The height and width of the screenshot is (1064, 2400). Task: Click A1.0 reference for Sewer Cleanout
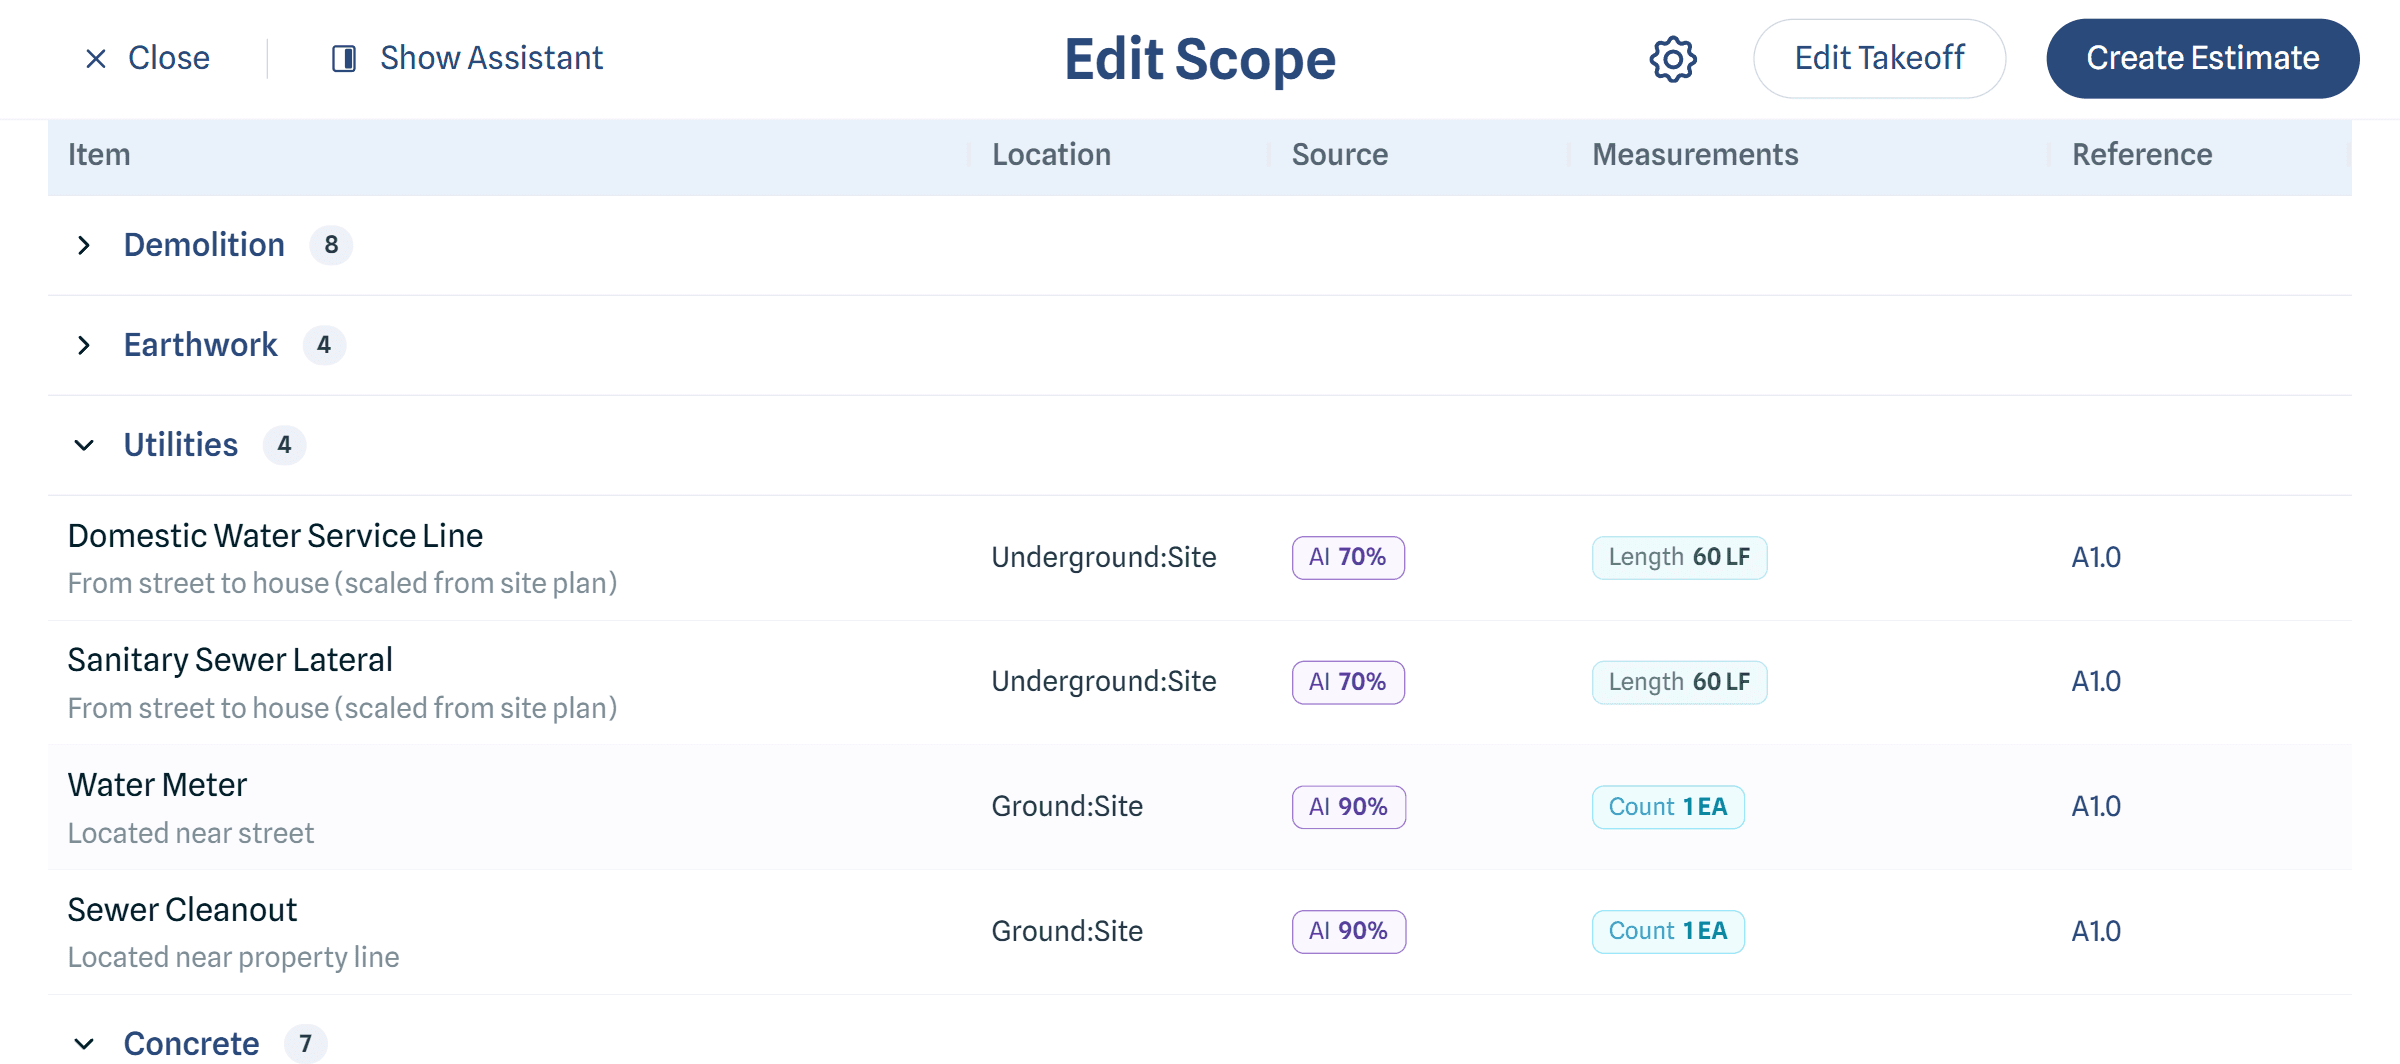[x=2096, y=931]
